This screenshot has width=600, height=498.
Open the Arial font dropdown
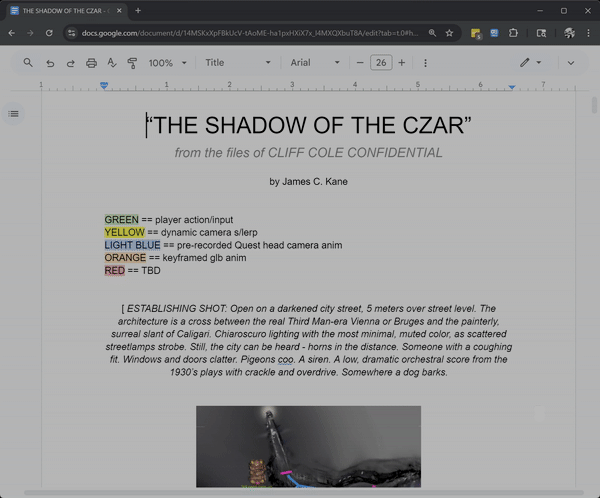click(316, 63)
